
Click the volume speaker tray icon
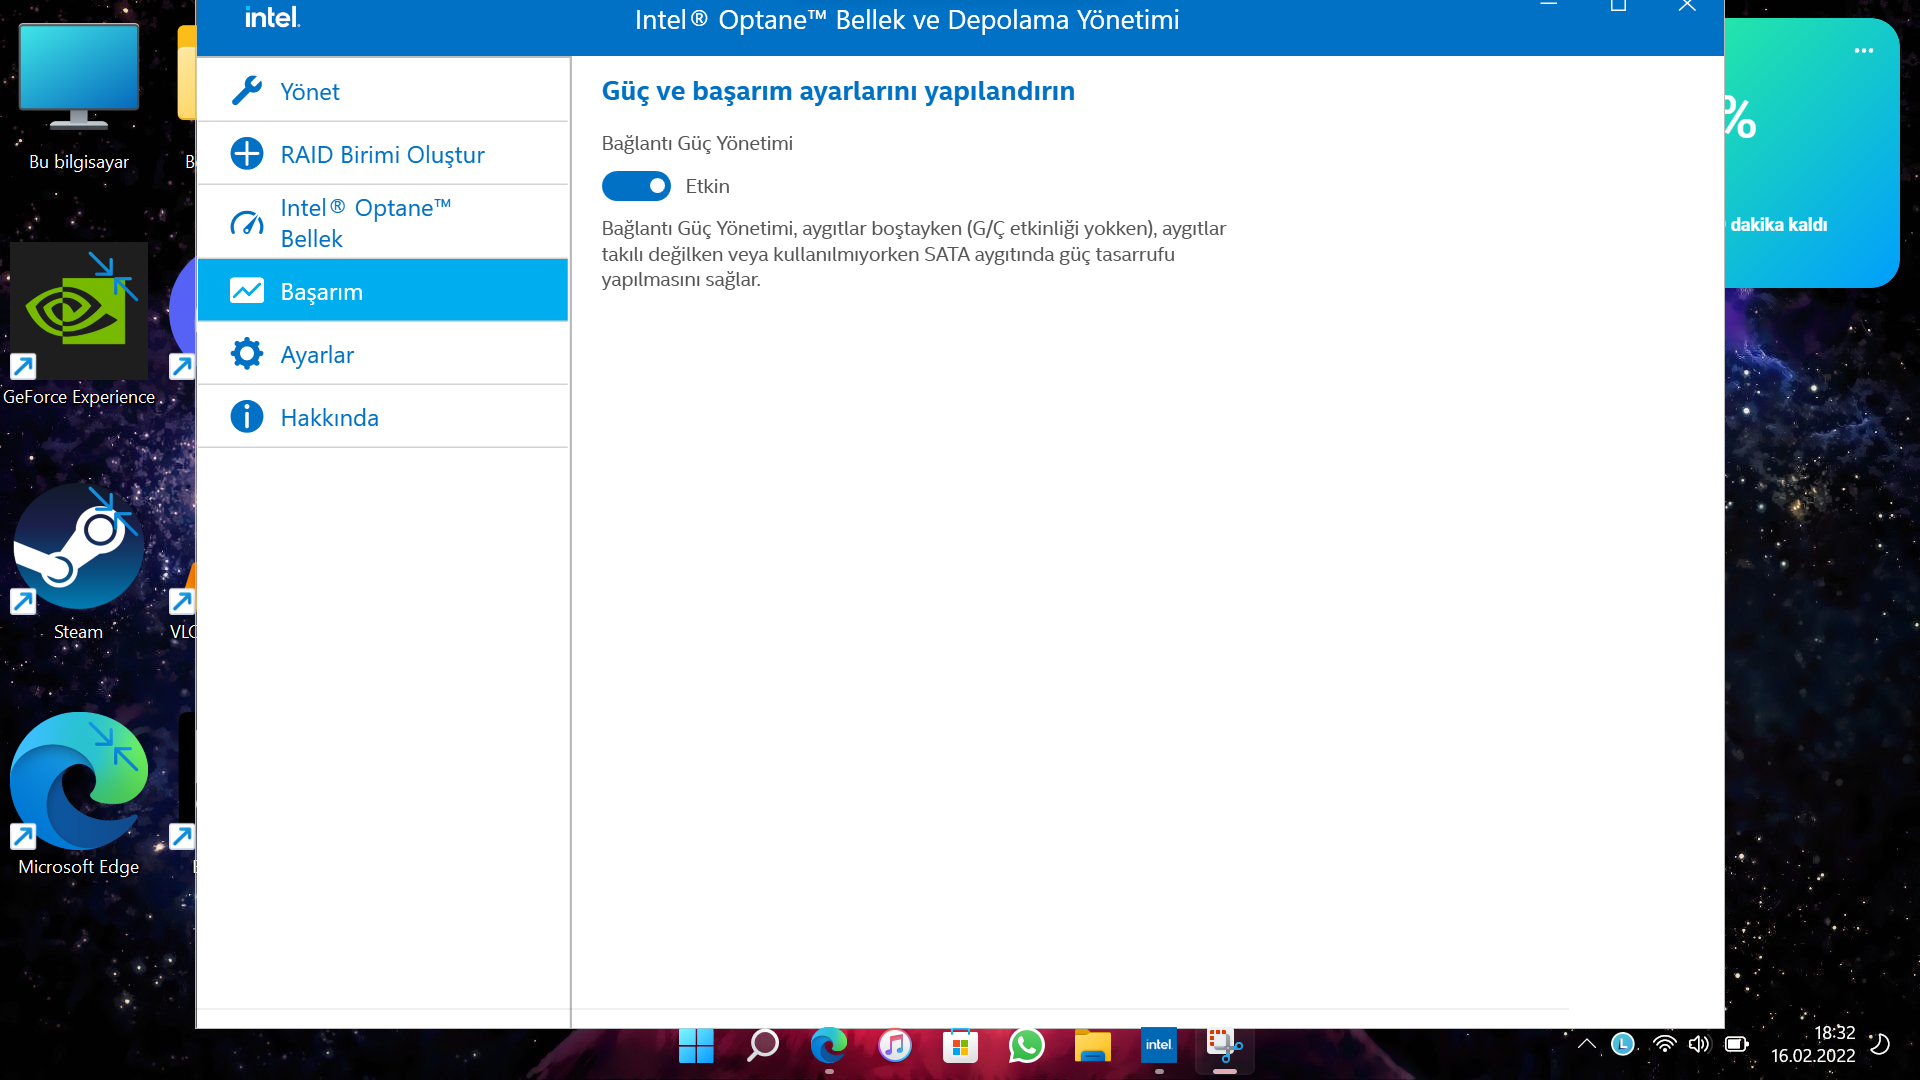[x=1698, y=1045]
